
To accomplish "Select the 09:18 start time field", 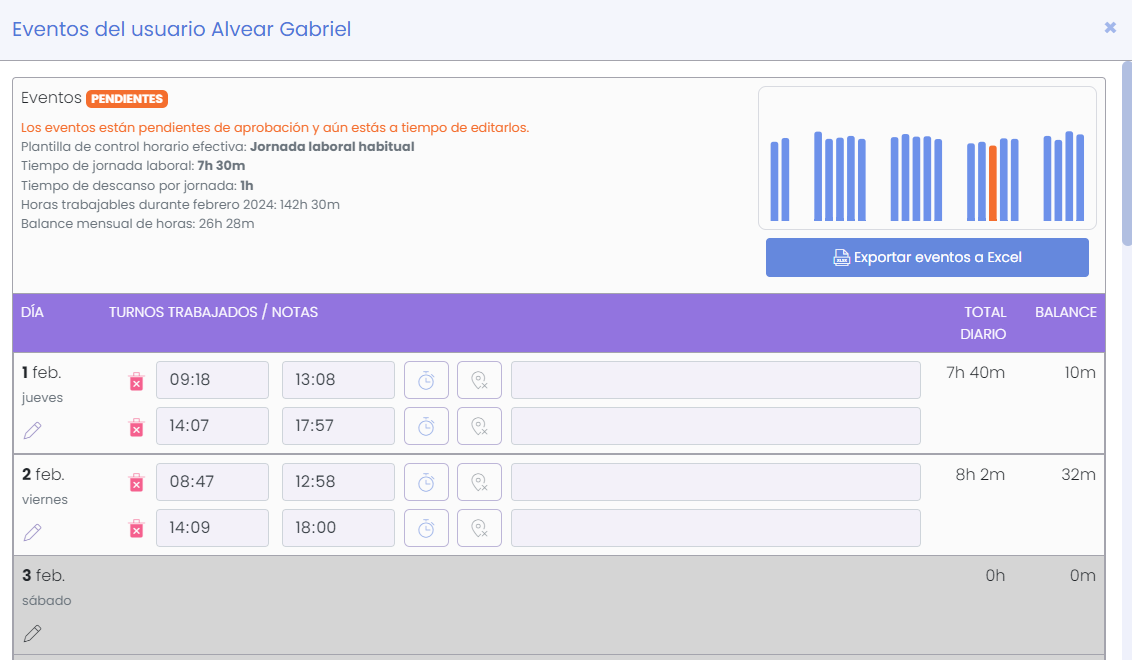I will coord(212,379).
